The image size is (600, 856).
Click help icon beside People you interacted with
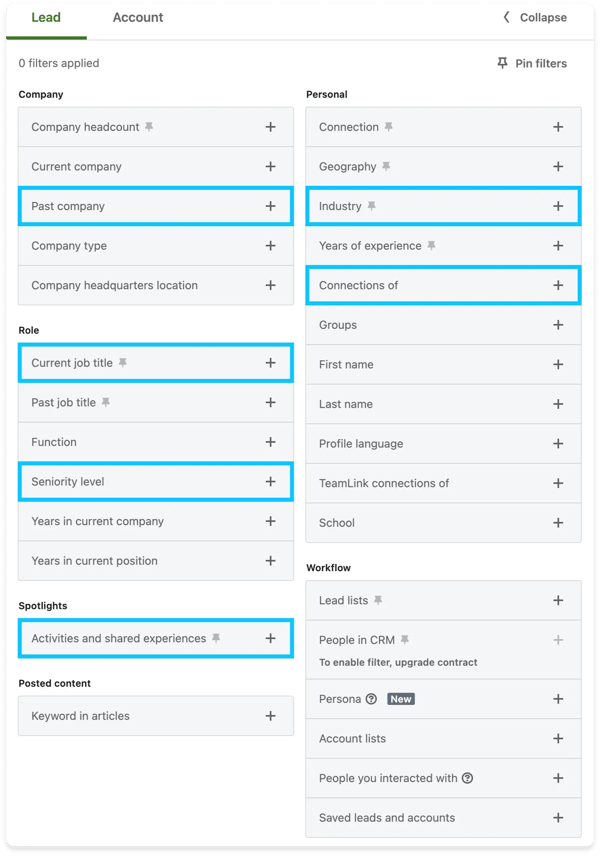tap(468, 778)
